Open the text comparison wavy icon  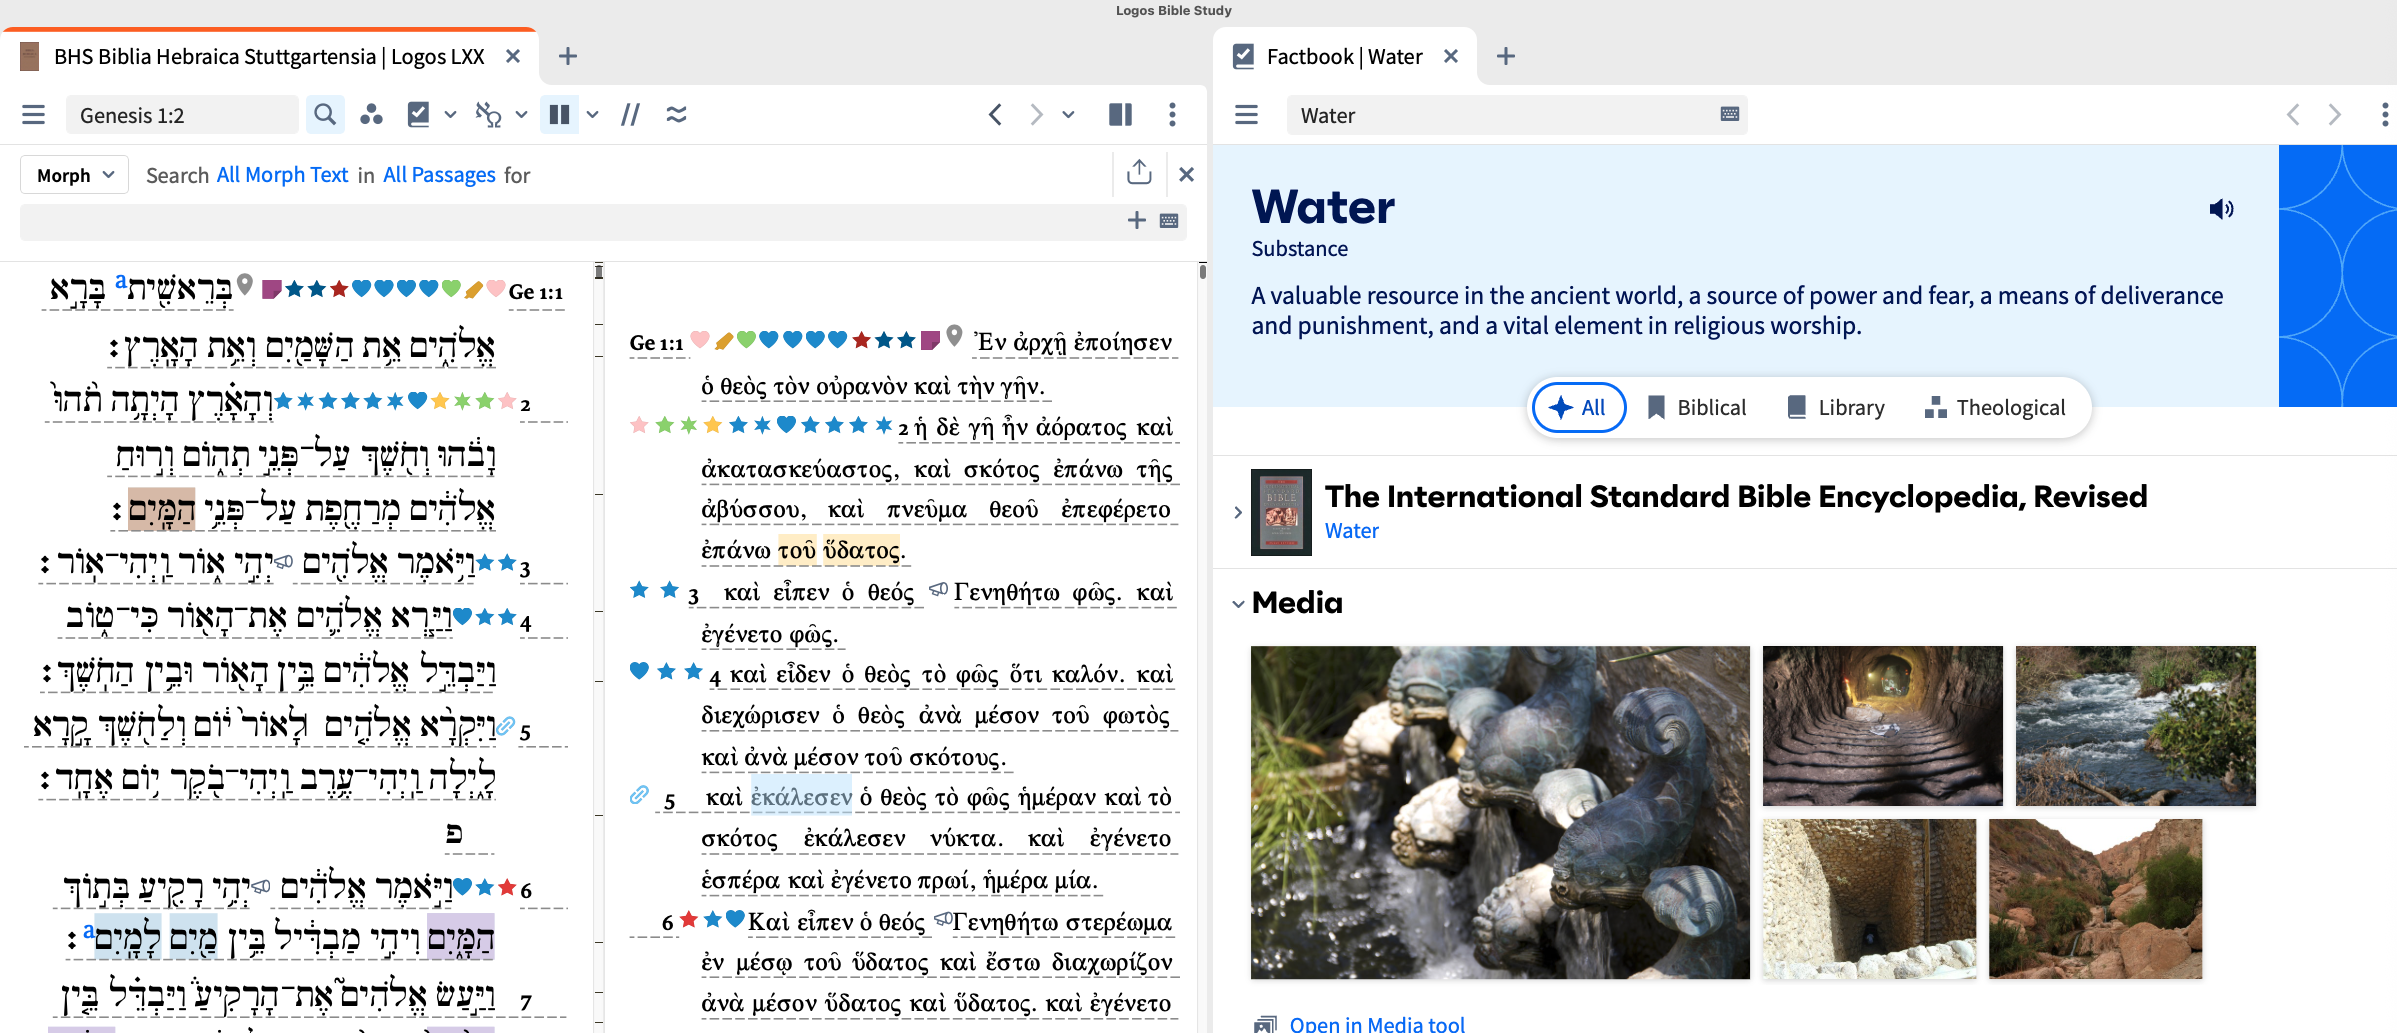coord(677,115)
